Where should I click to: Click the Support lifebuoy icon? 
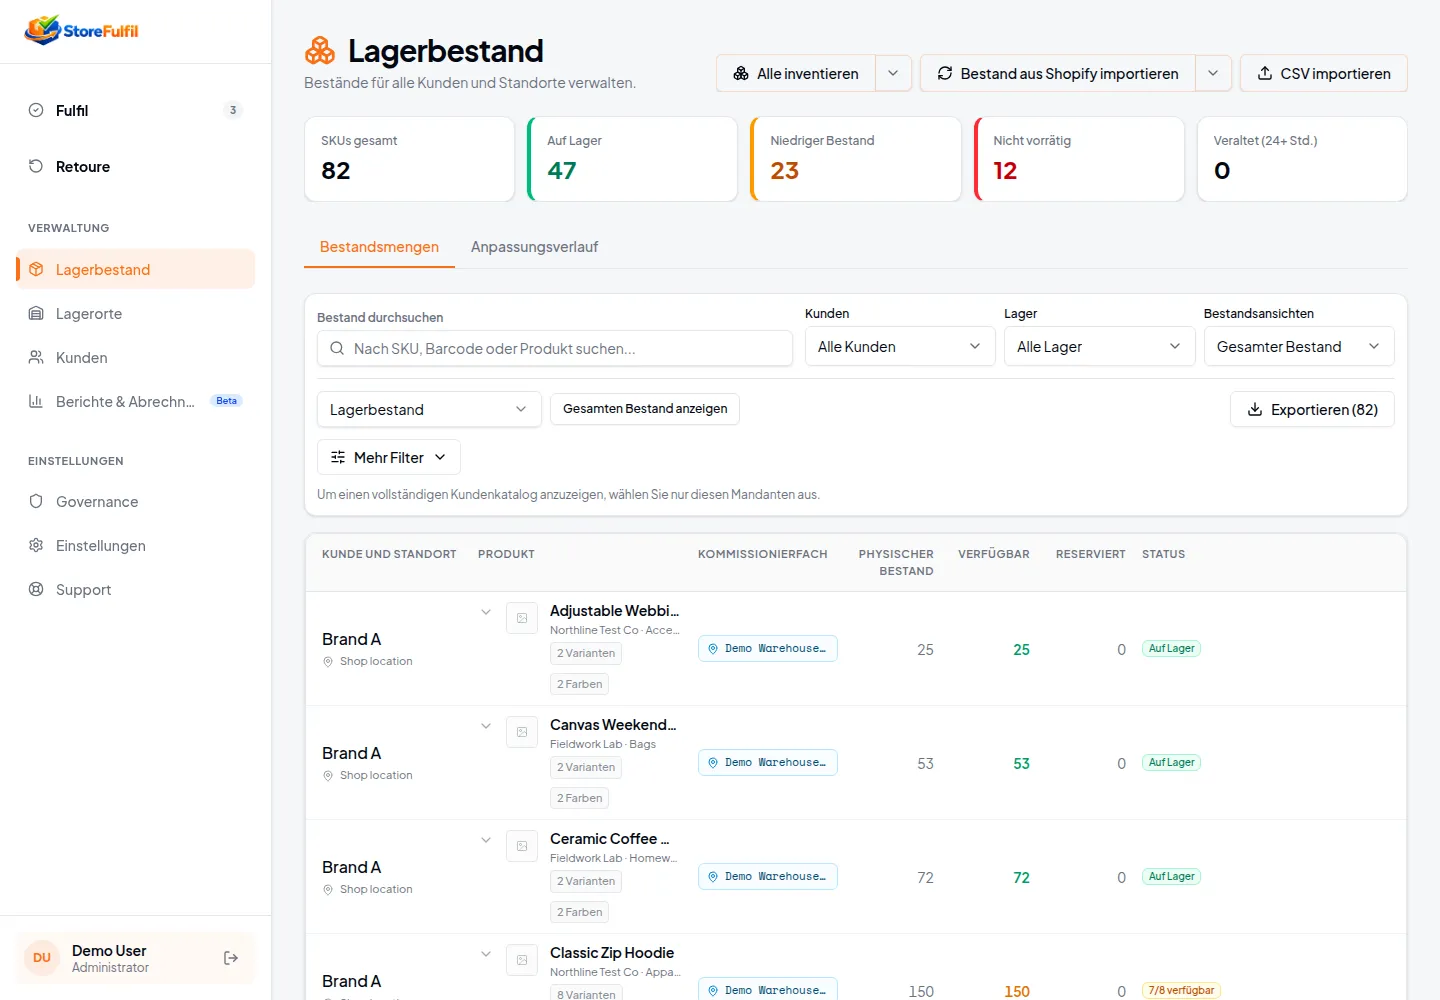coord(36,589)
